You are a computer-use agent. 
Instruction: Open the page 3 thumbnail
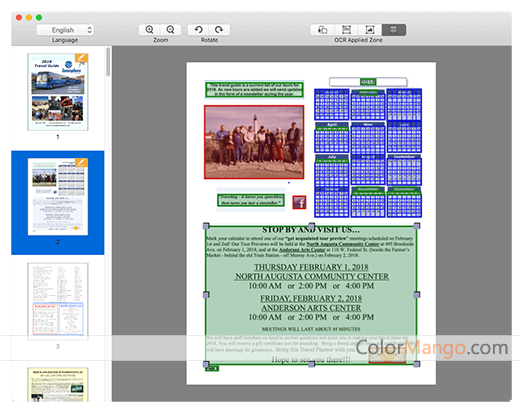pos(58,301)
